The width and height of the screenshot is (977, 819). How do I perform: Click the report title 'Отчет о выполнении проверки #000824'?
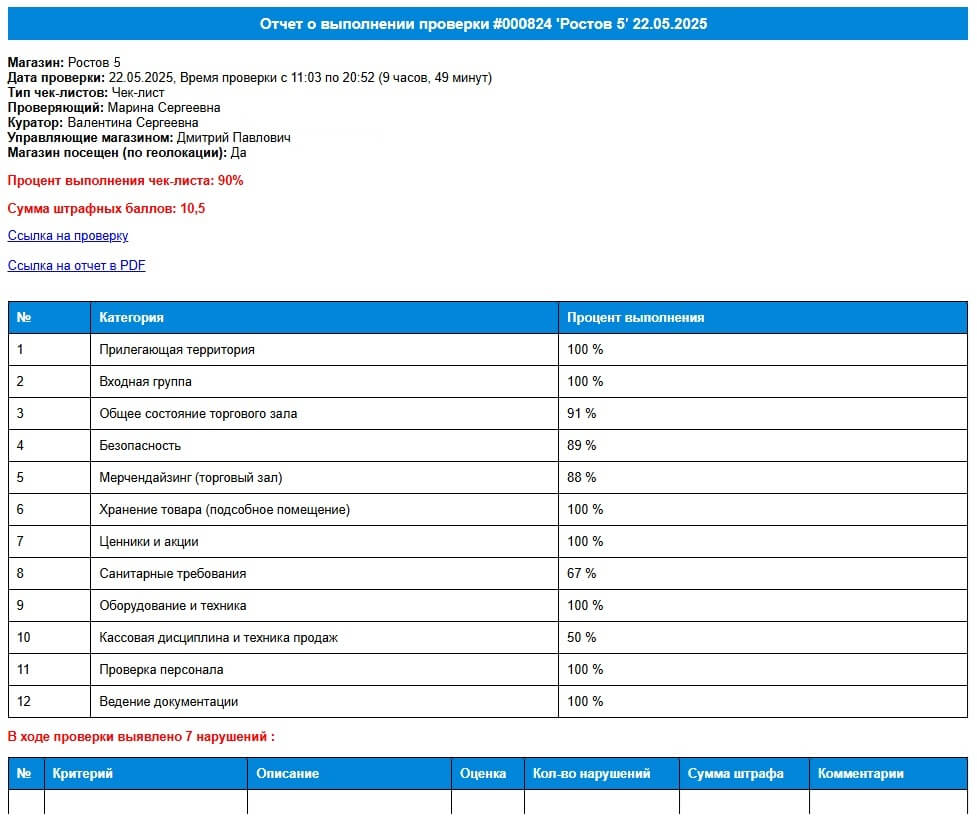click(x=406, y=24)
